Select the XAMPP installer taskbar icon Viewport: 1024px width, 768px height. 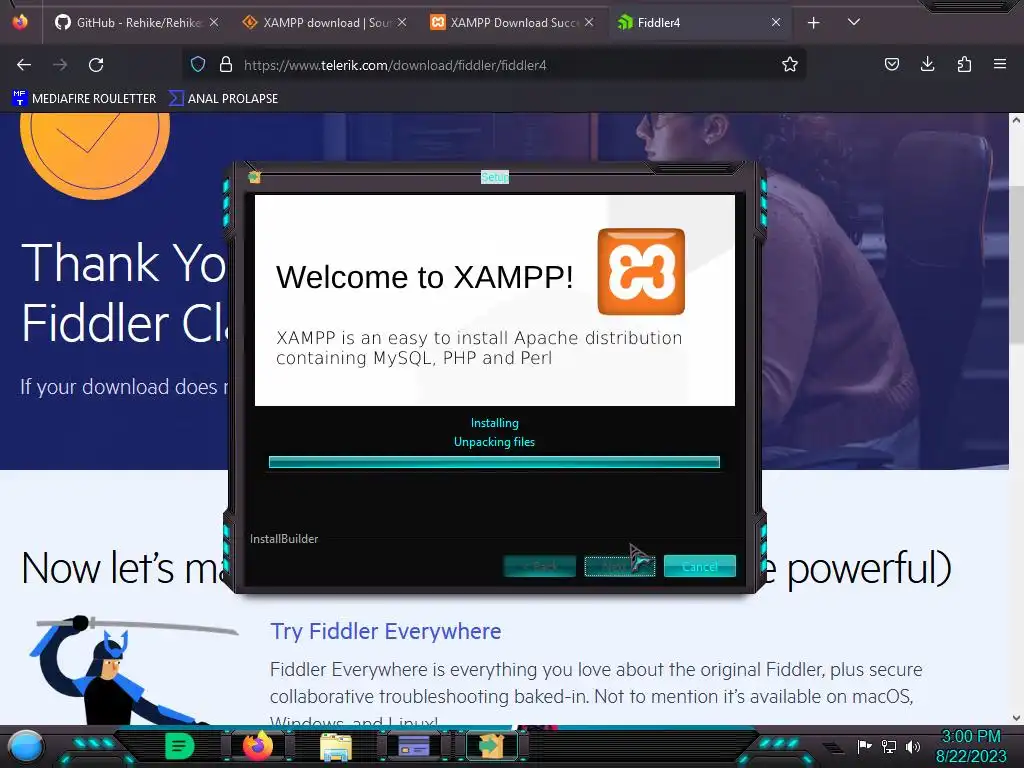tap(492, 745)
